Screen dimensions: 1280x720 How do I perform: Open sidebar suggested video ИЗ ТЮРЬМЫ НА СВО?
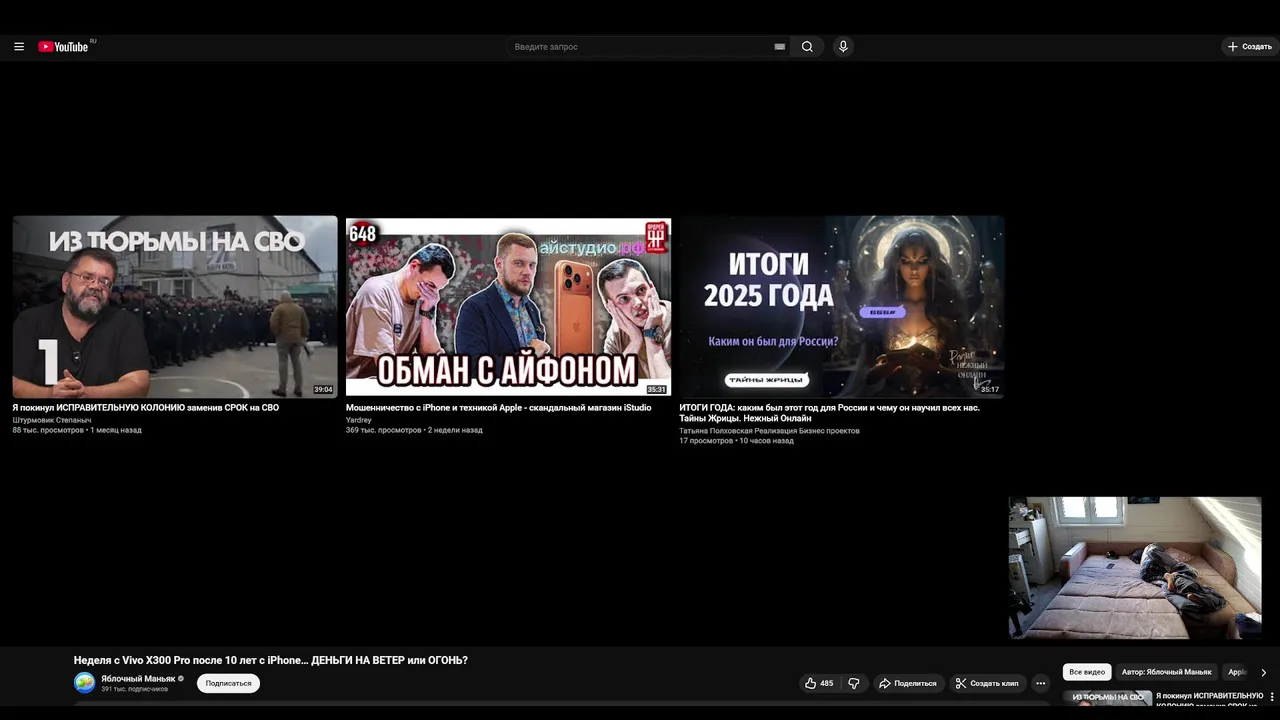click(x=1107, y=698)
